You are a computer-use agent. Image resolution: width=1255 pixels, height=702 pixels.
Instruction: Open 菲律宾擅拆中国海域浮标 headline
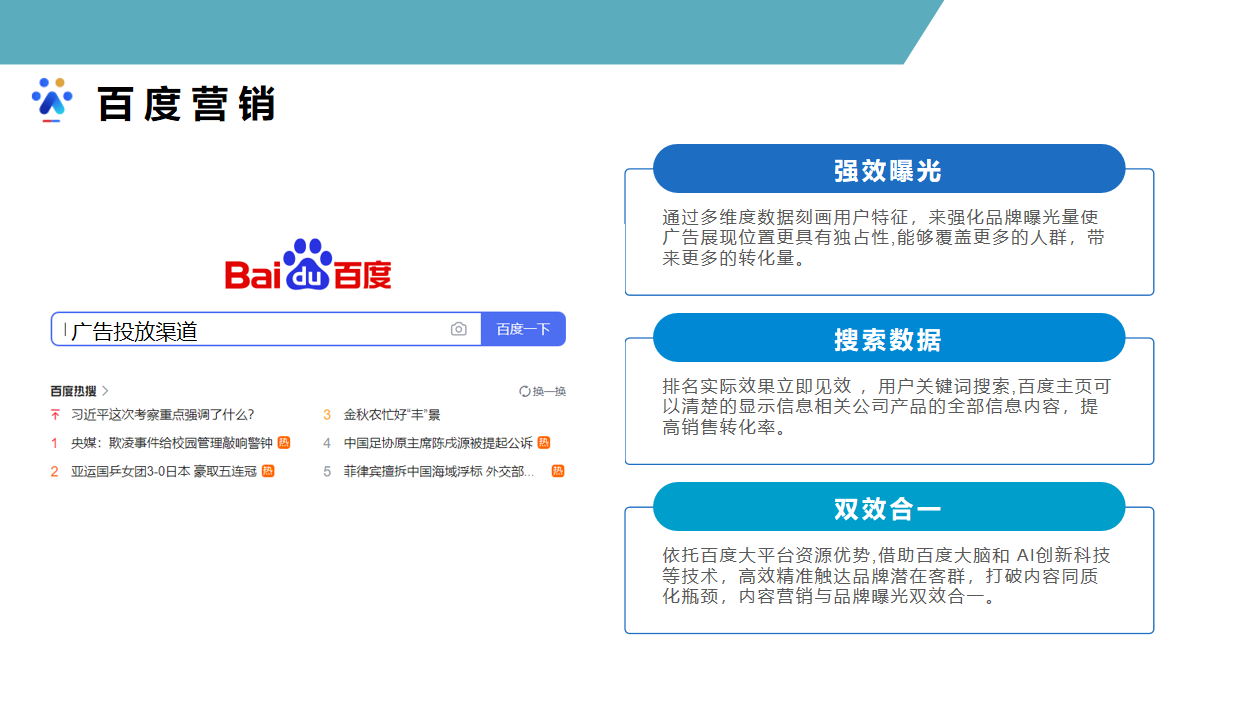point(439,471)
